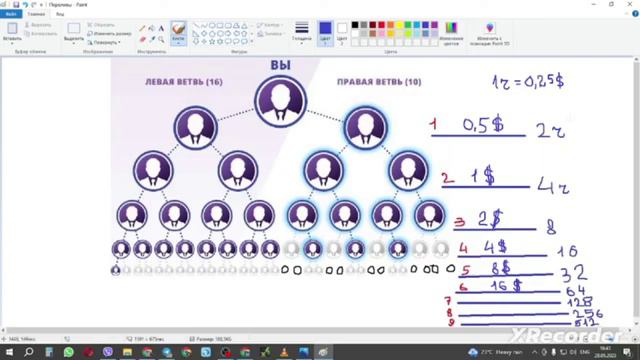This screenshot has height=360, width=640.
Task: Choose the green color swatch
Action: click(408, 25)
